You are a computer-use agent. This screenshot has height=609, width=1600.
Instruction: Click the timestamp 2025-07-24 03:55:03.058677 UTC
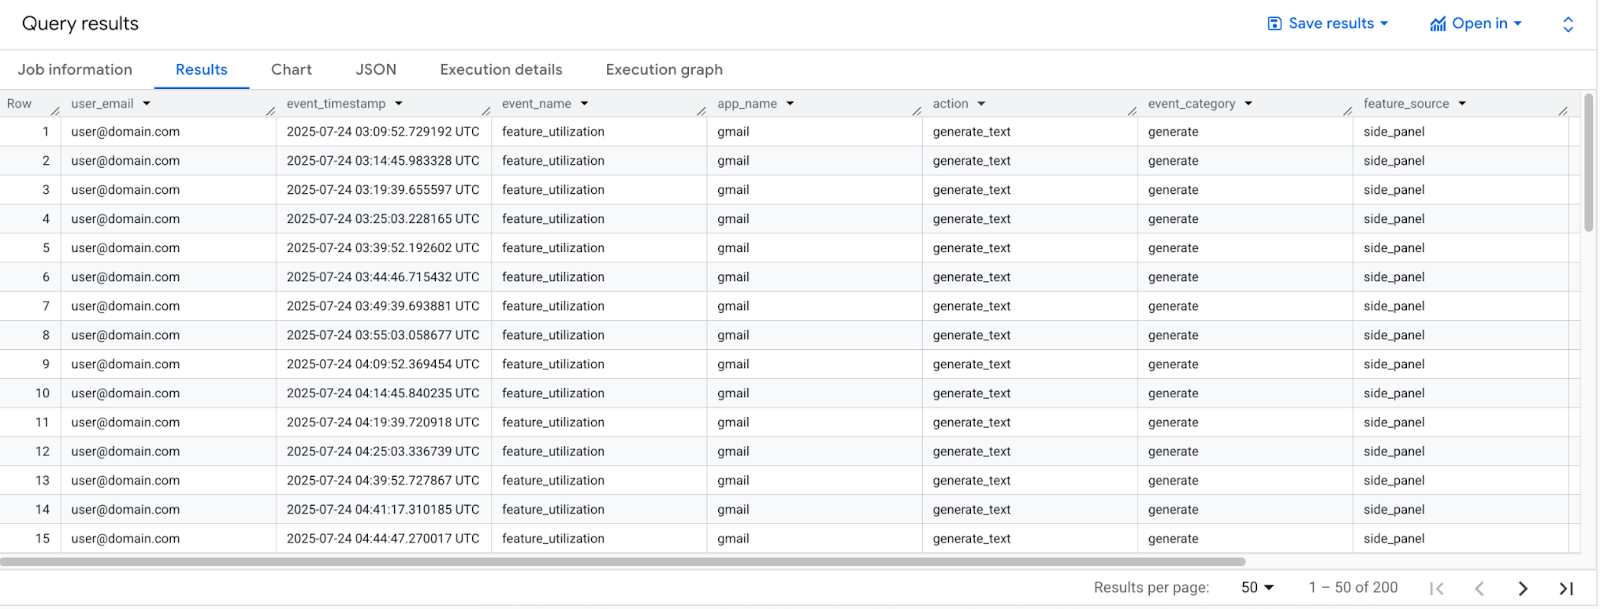[x=383, y=335]
